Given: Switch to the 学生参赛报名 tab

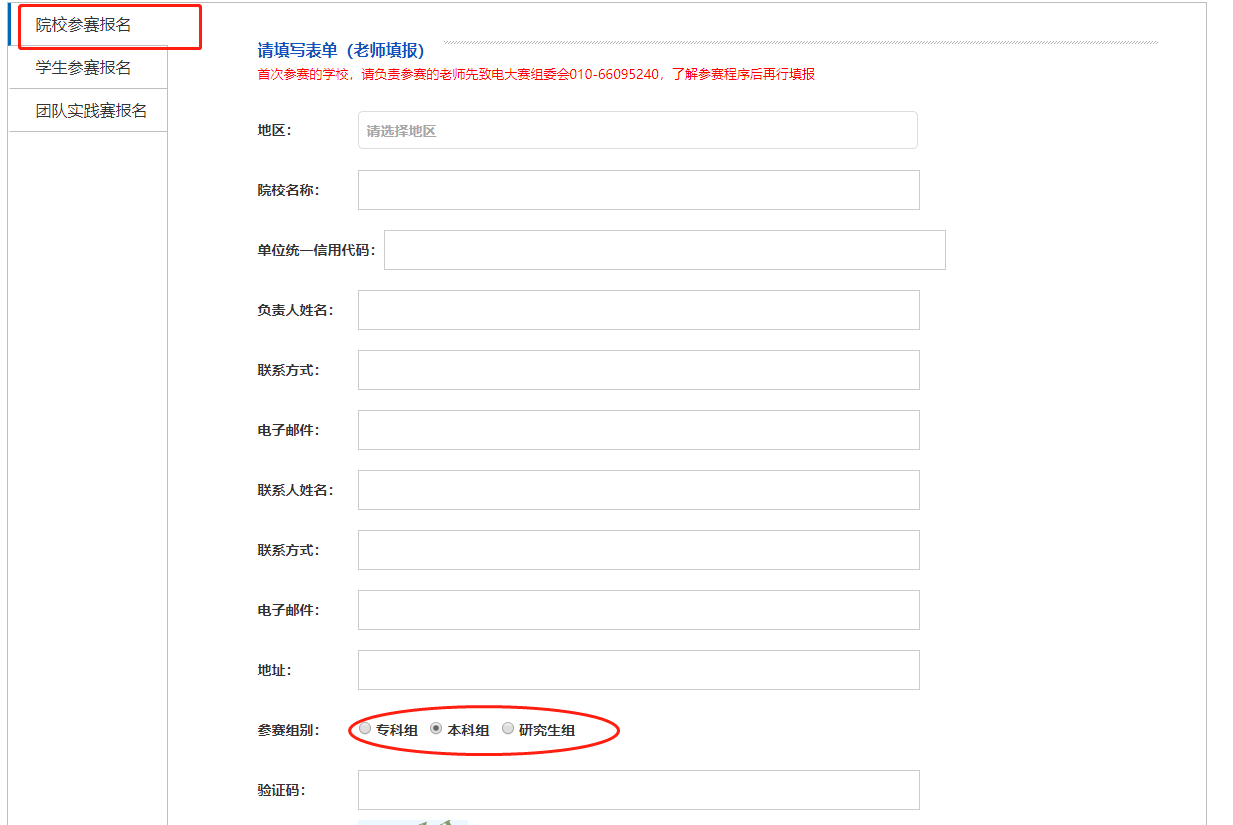Looking at the screenshot, I should (84, 68).
